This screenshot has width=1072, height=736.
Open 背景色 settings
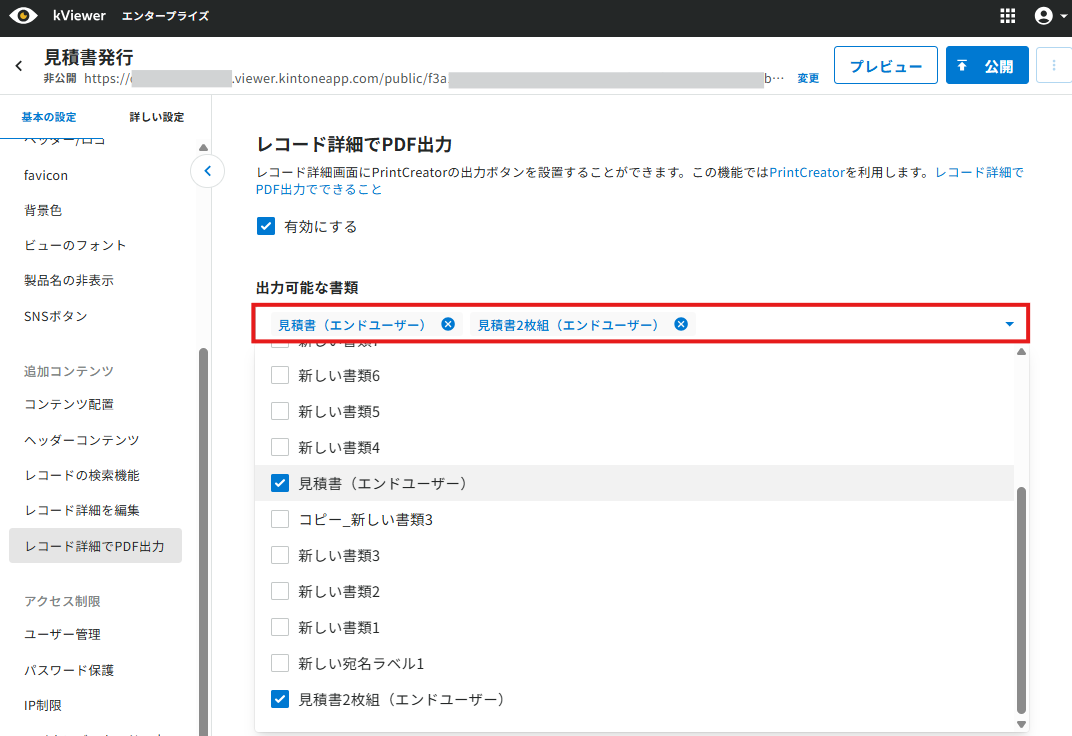[43, 210]
